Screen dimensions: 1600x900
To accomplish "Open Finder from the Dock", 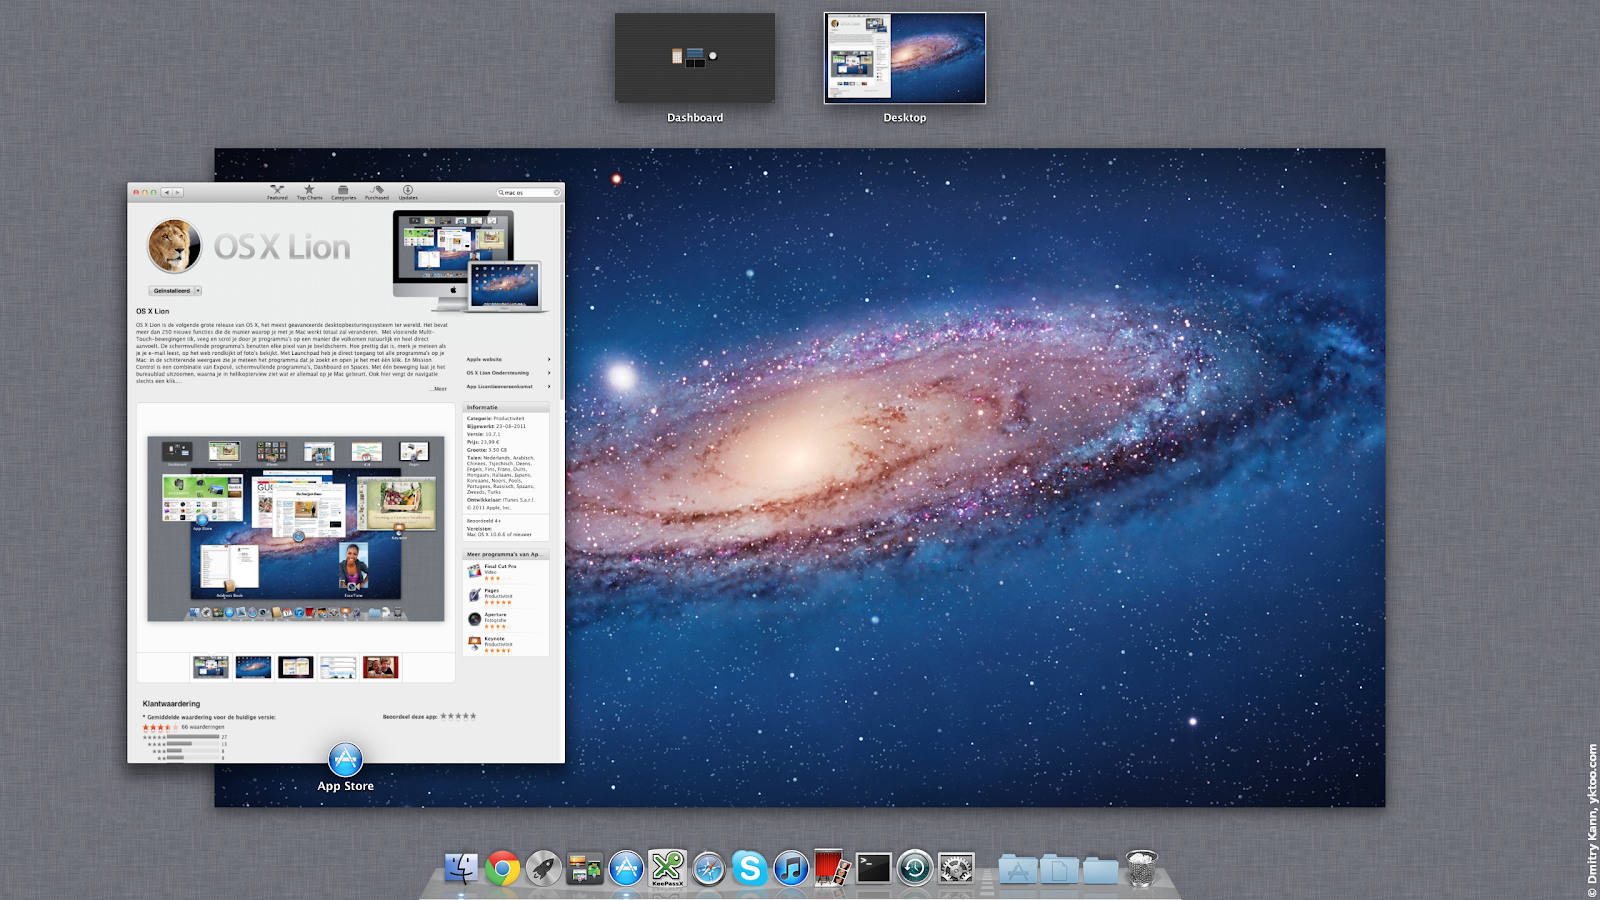I will 461,868.
